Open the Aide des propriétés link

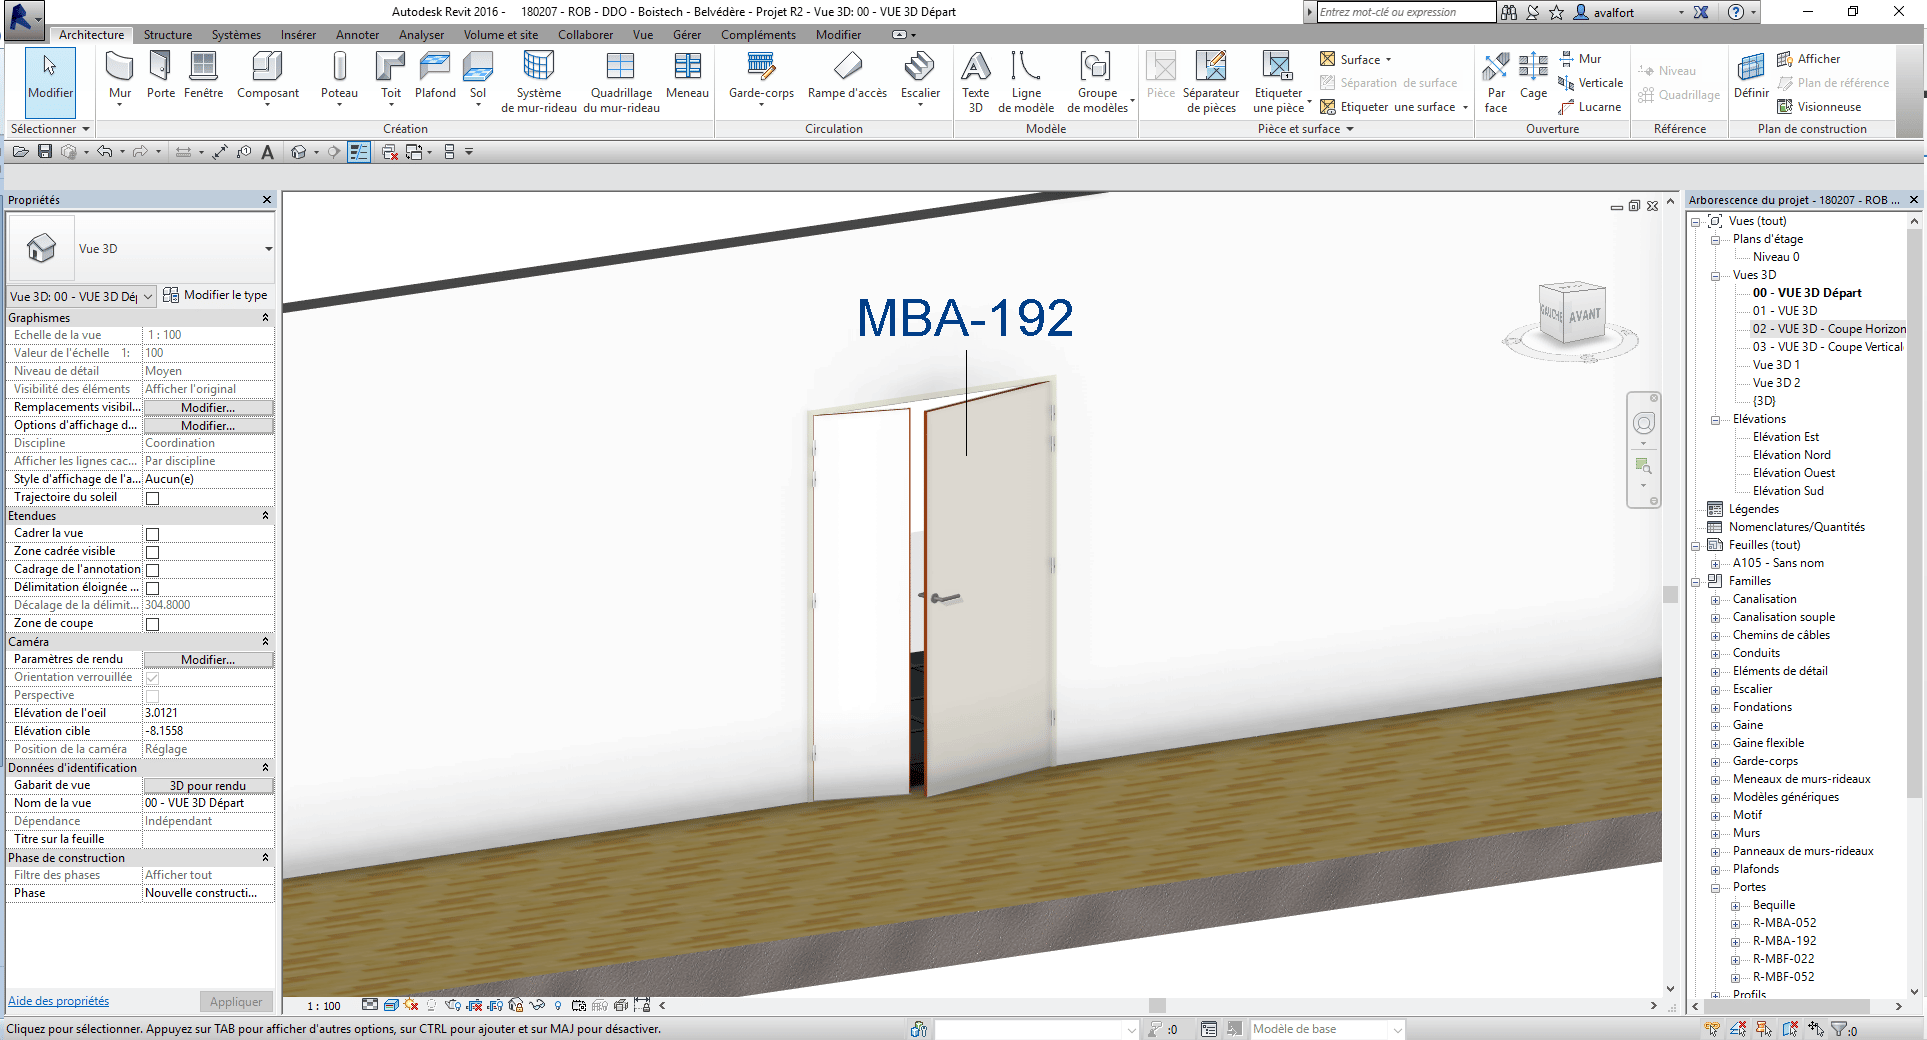pos(59,1001)
